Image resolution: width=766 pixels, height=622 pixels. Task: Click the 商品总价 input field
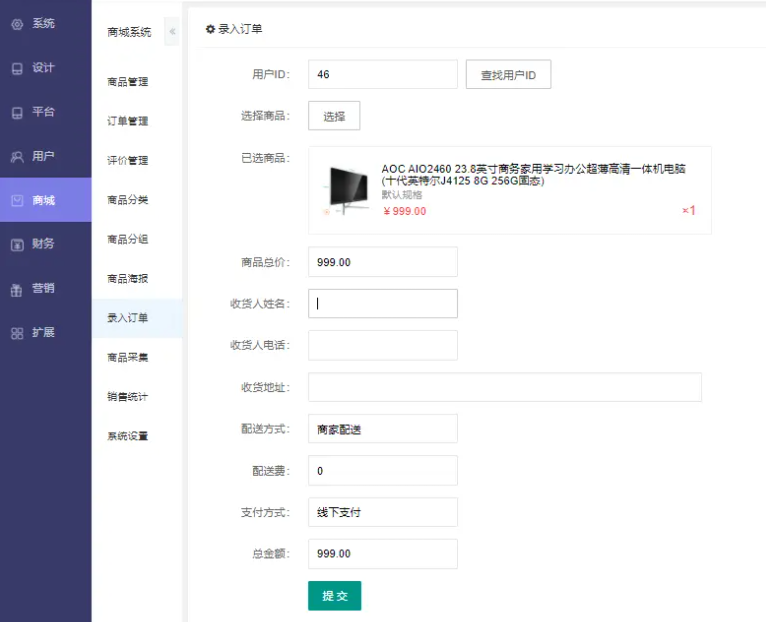(383, 262)
